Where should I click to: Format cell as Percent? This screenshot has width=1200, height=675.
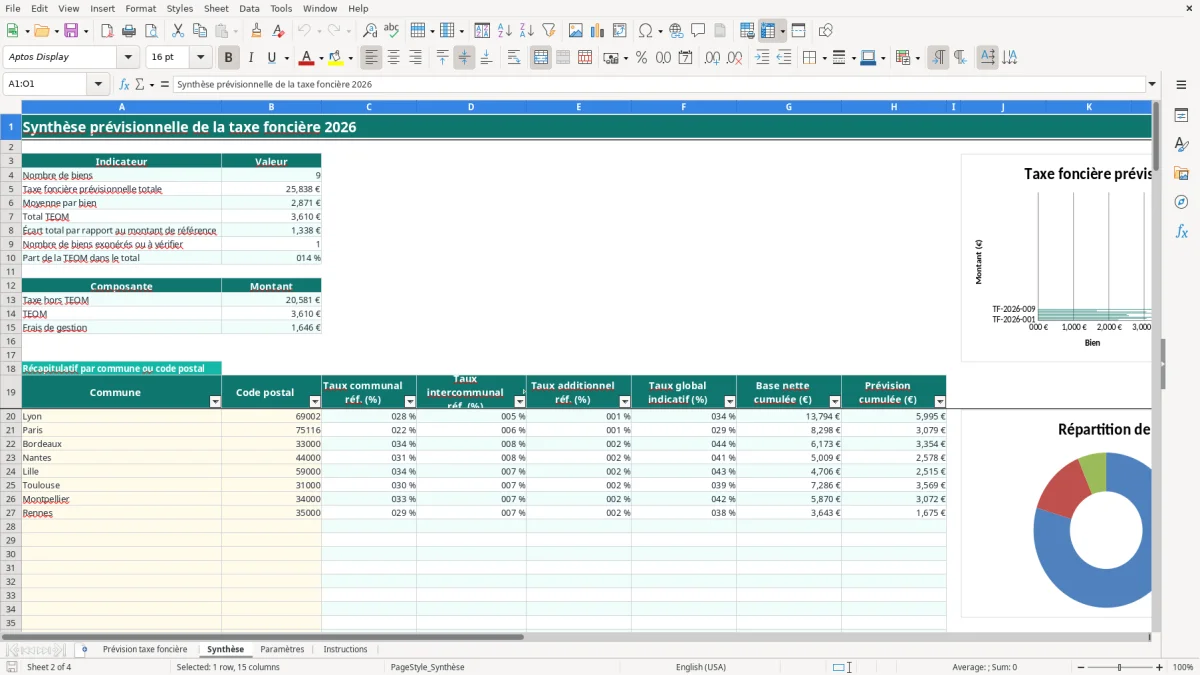click(641, 58)
